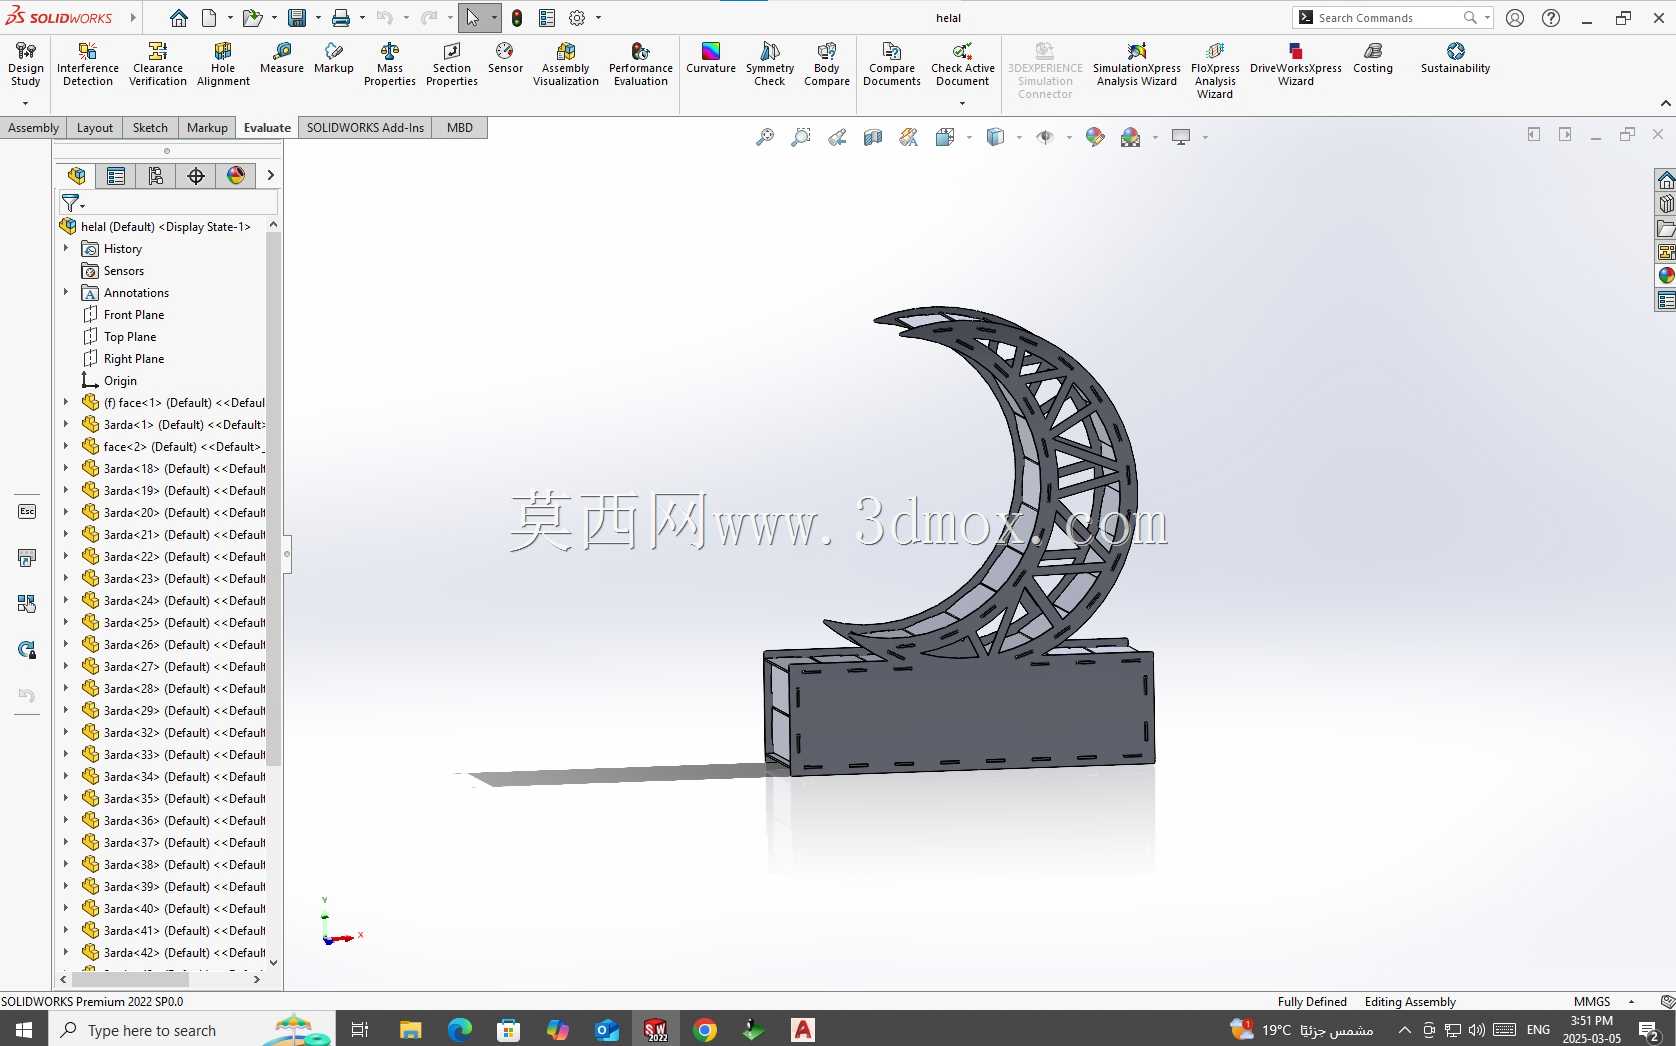Open the Options gear icon

577,18
